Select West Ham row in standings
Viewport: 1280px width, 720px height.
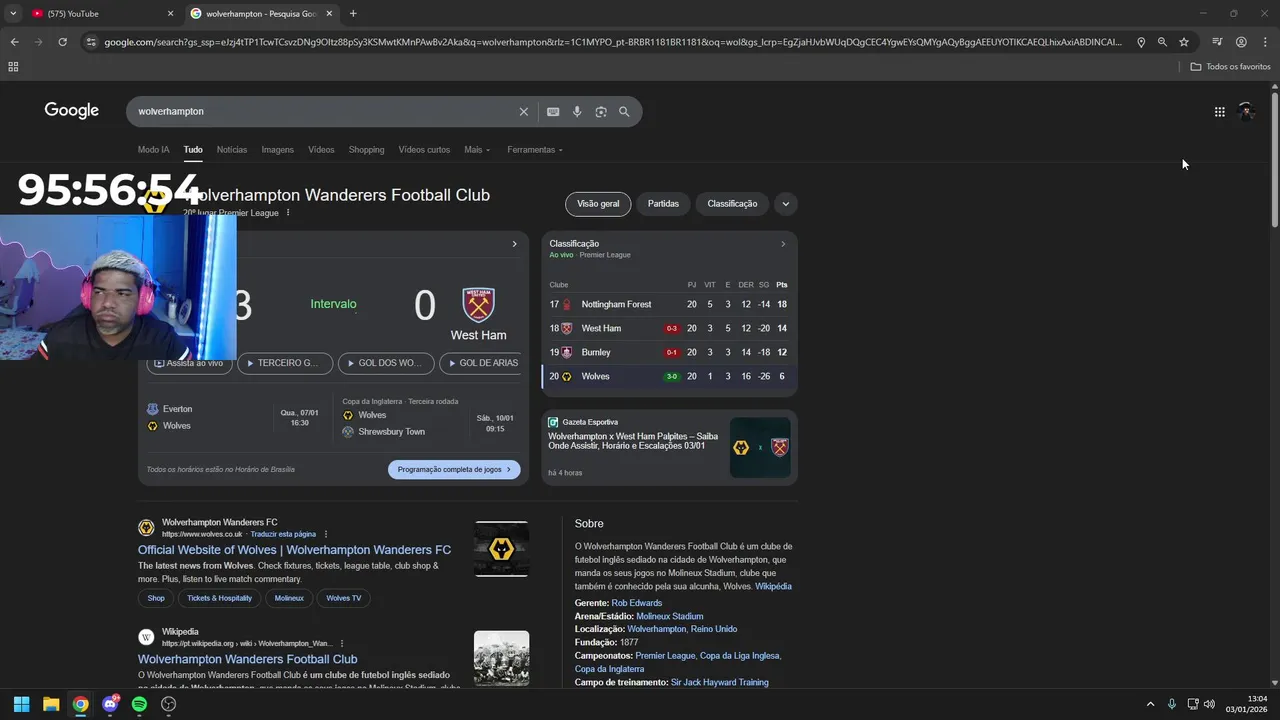(669, 328)
